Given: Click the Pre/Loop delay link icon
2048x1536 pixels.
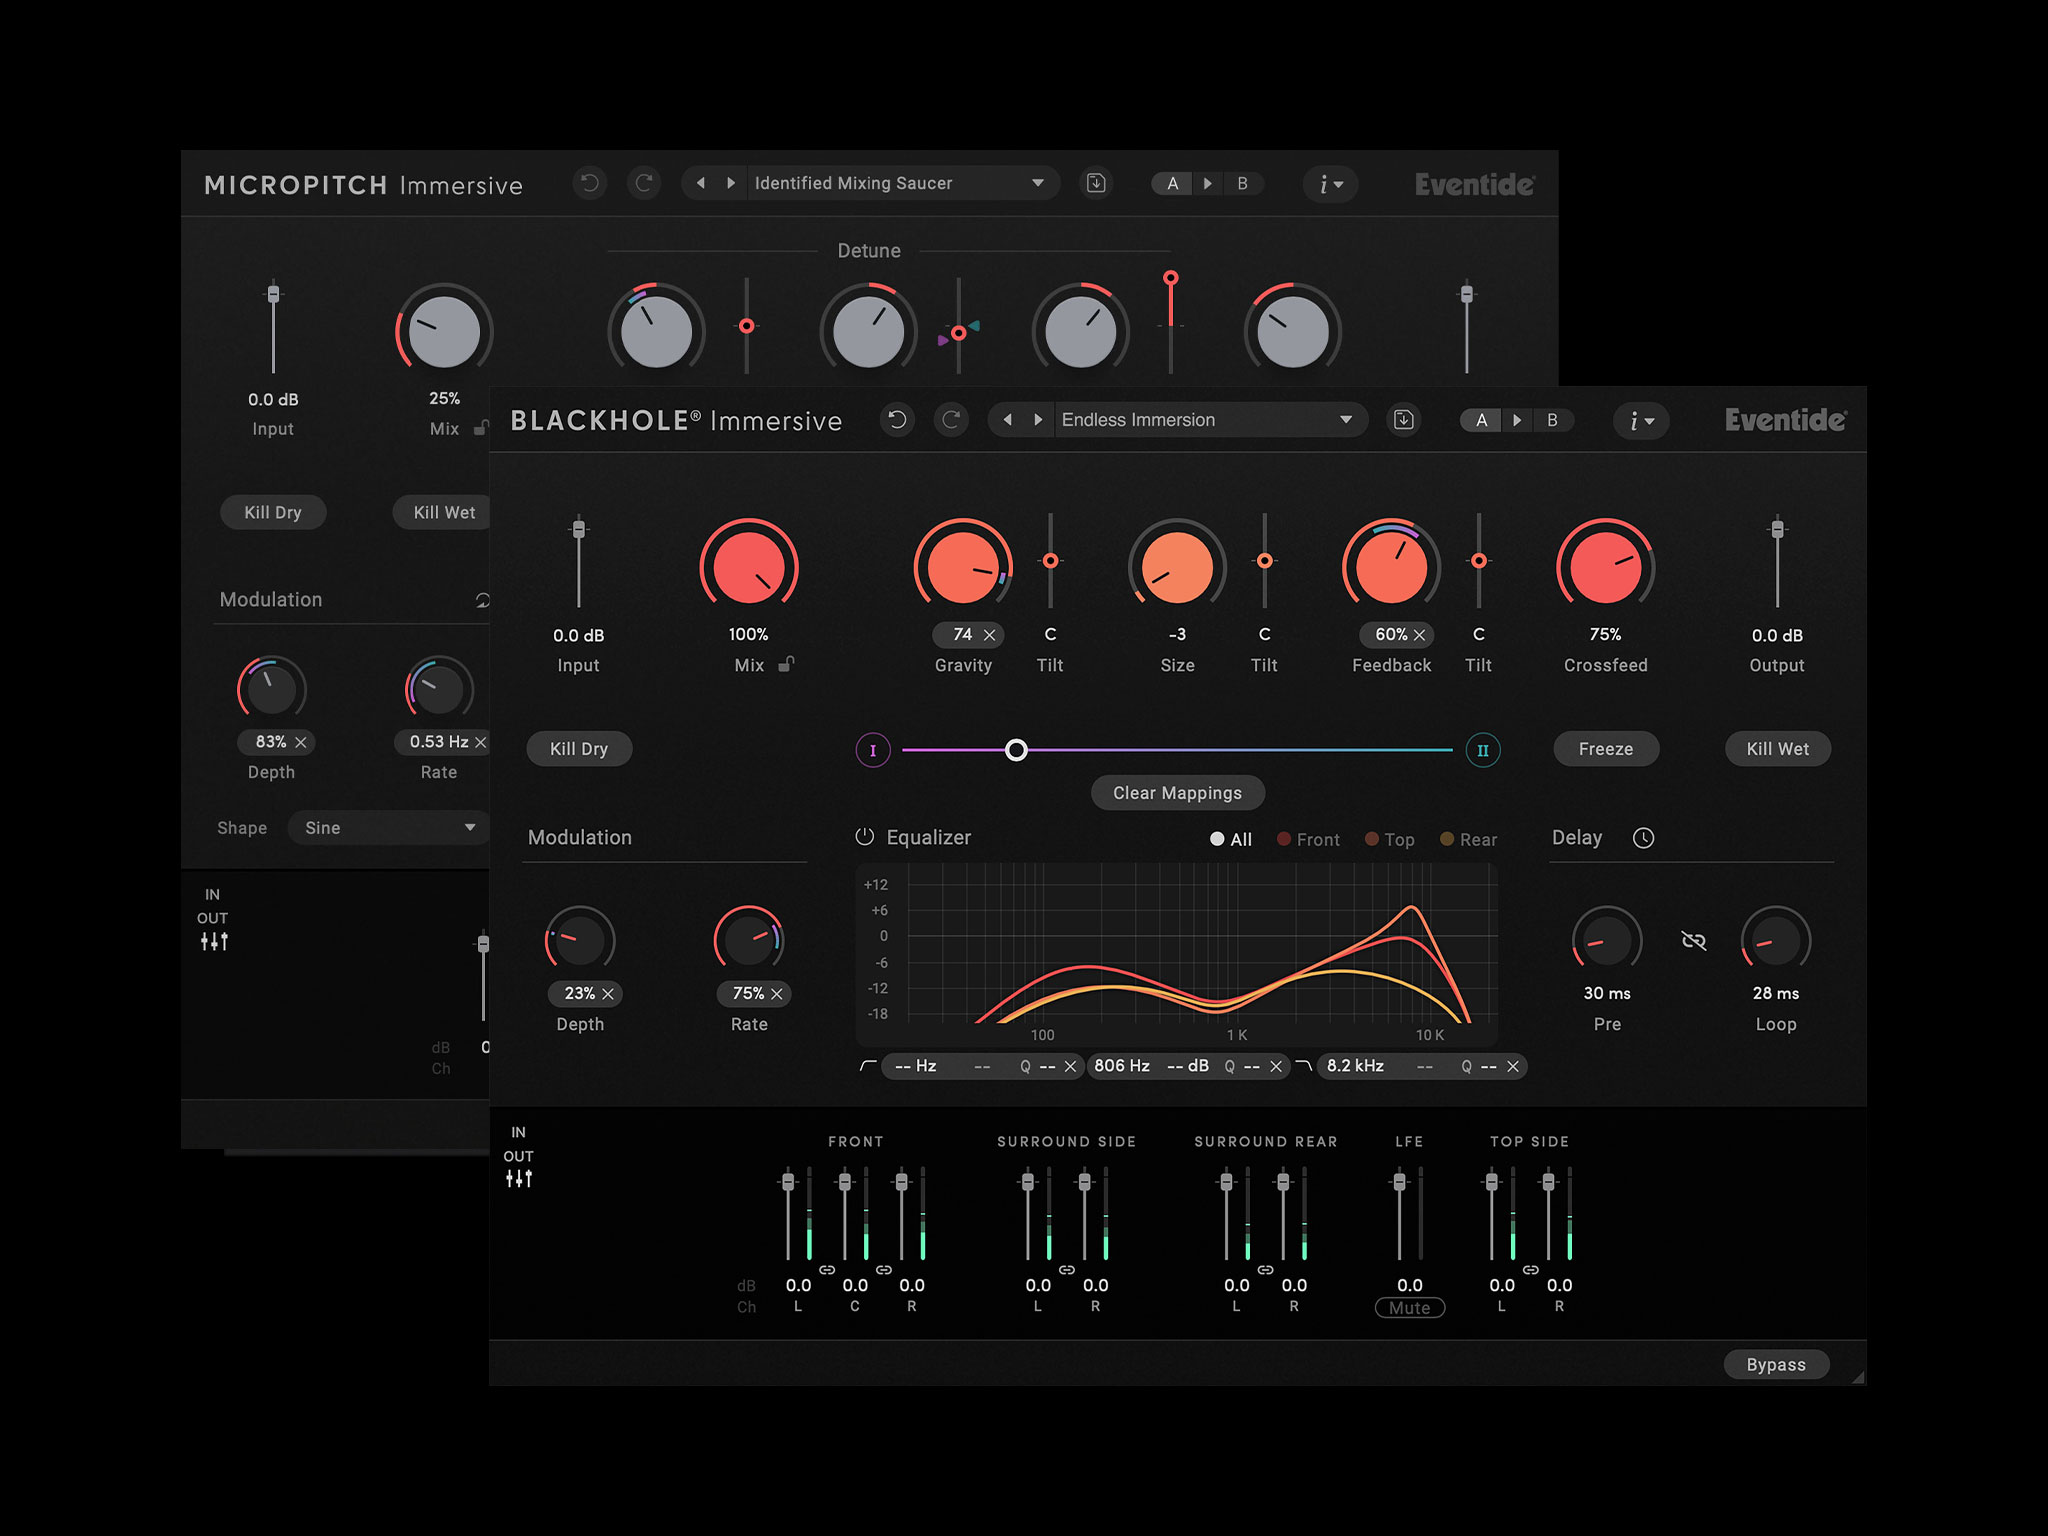Looking at the screenshot, I should pos(1694,940).
